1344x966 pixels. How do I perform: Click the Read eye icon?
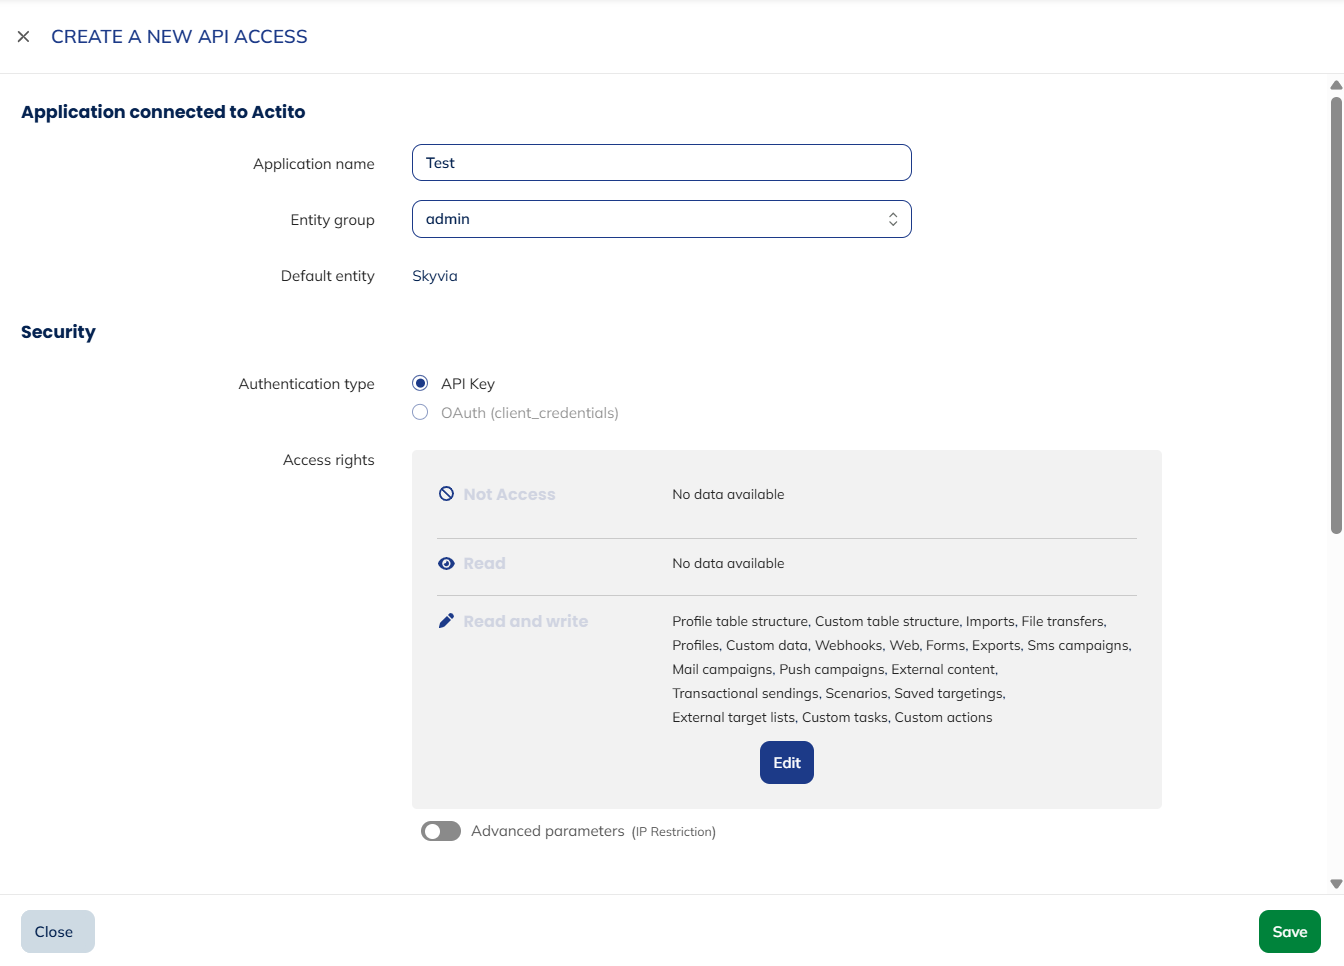pyautogui.click(x=446, y=563)
